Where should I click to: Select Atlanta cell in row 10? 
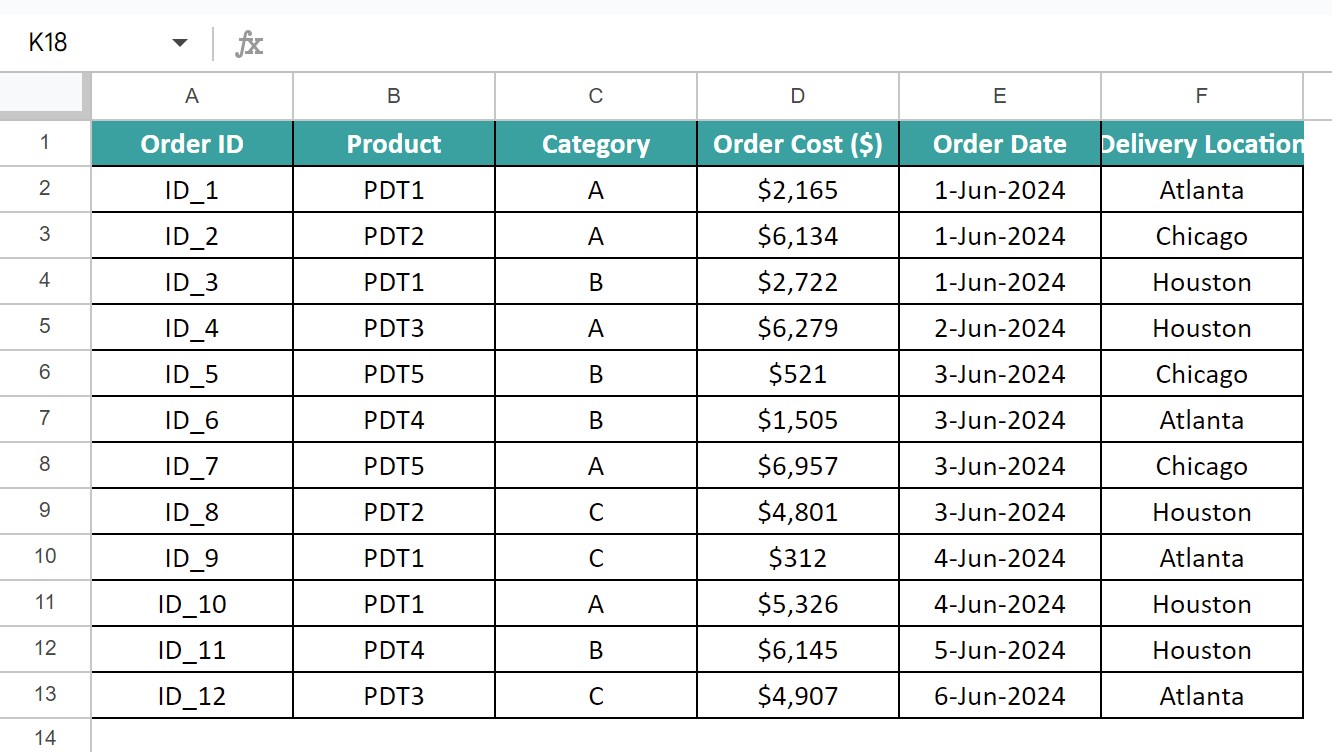(1201, 558)
